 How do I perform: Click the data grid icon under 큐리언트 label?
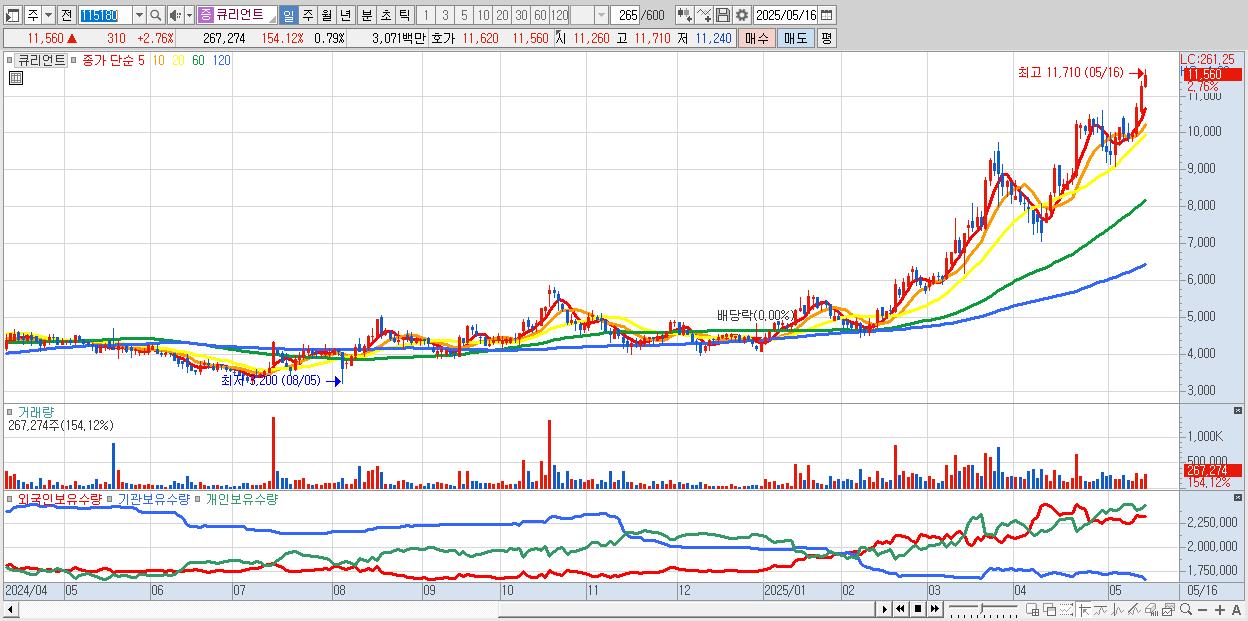pyautogui.click(x=16, y=78)
